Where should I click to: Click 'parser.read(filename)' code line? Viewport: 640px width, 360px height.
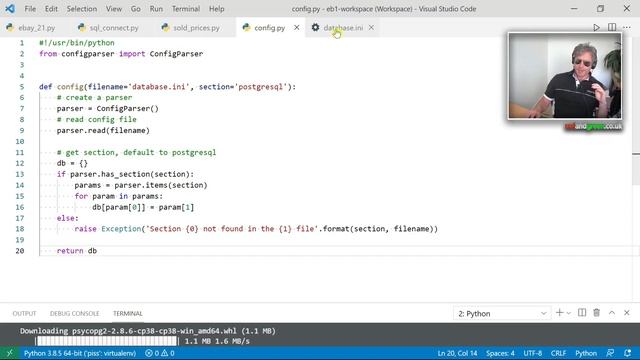pyautogui.click(x=103, y=131)
